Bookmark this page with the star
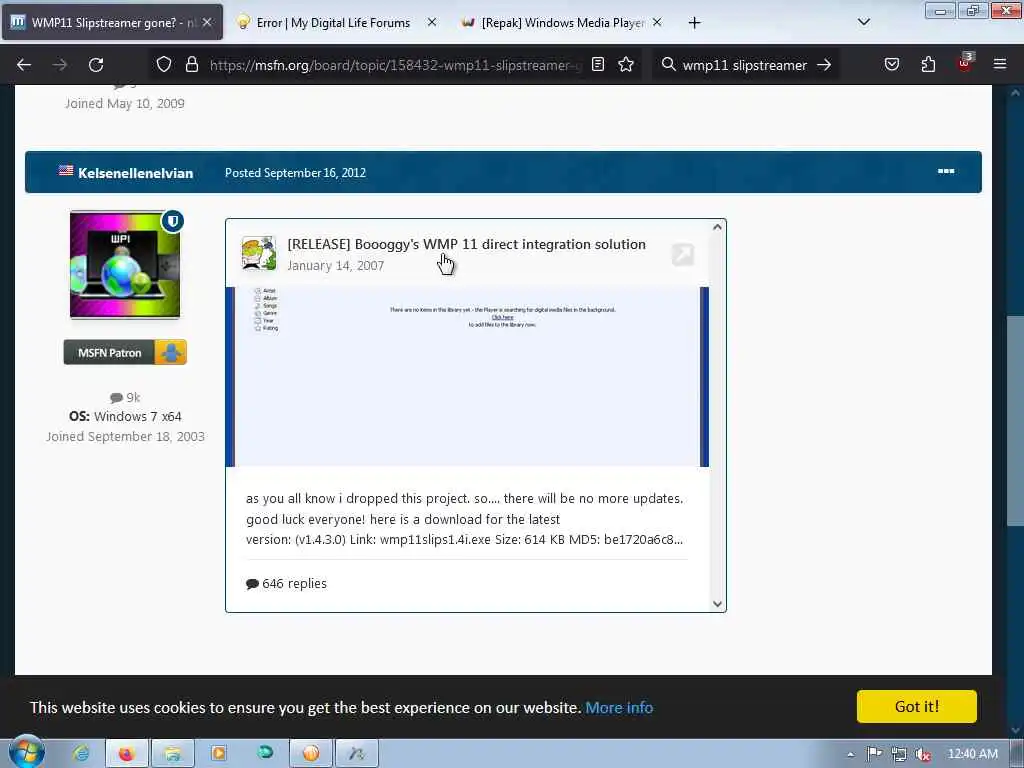 (626, 64)
